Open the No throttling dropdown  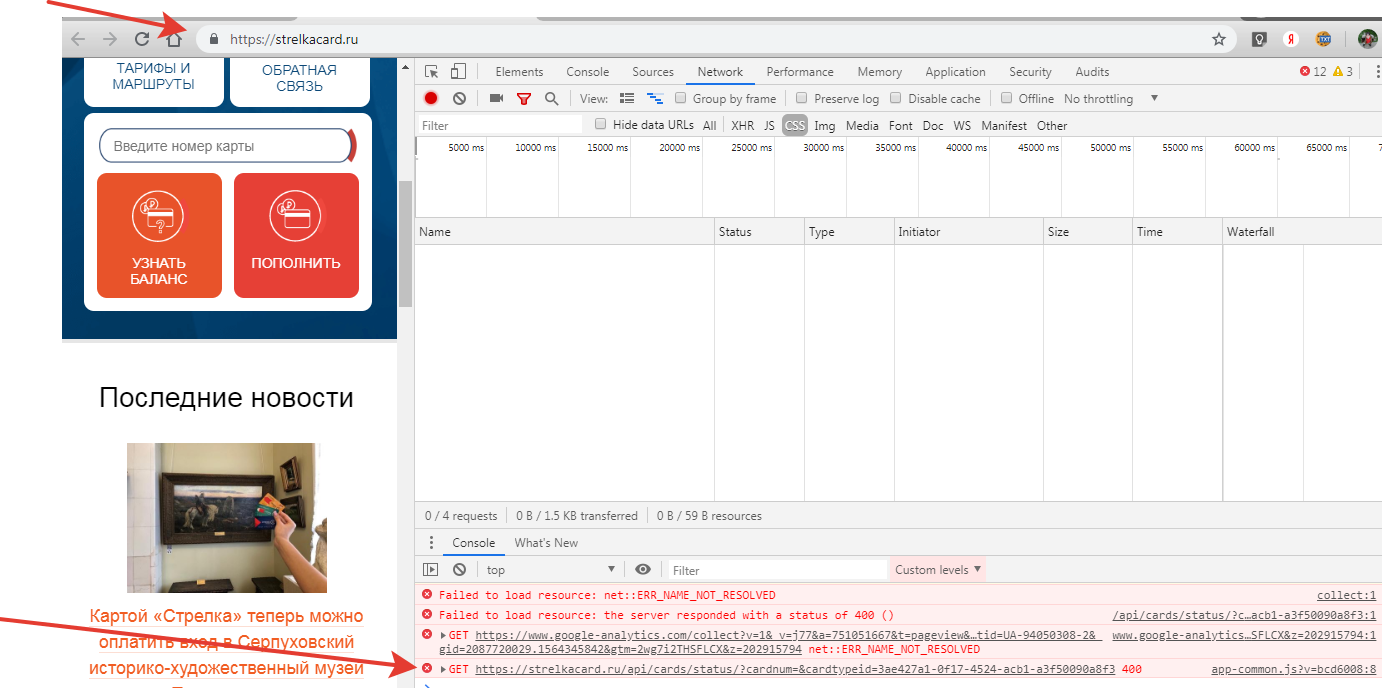(1110, 98)
